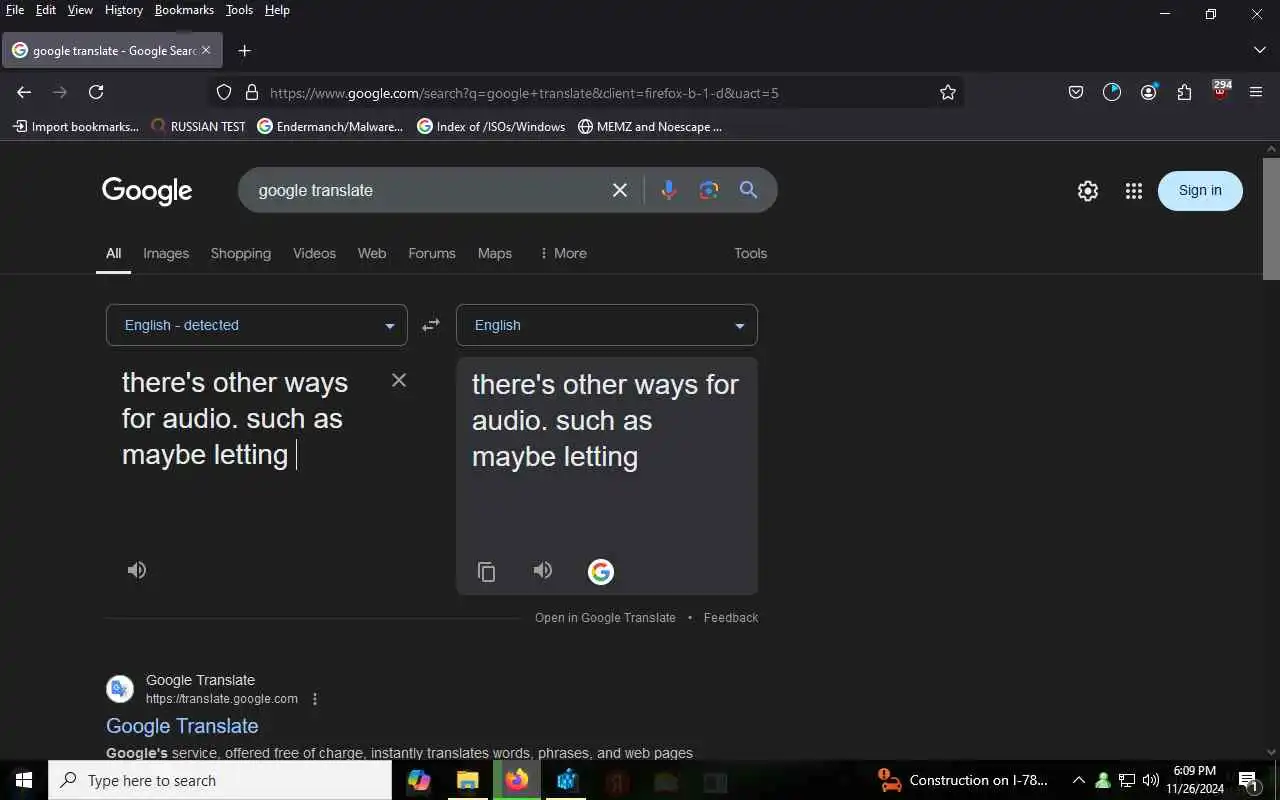Open the Extensions puzzle icon
The height and width of the screenshot is (800, 1280).
tap(1184, 92)
